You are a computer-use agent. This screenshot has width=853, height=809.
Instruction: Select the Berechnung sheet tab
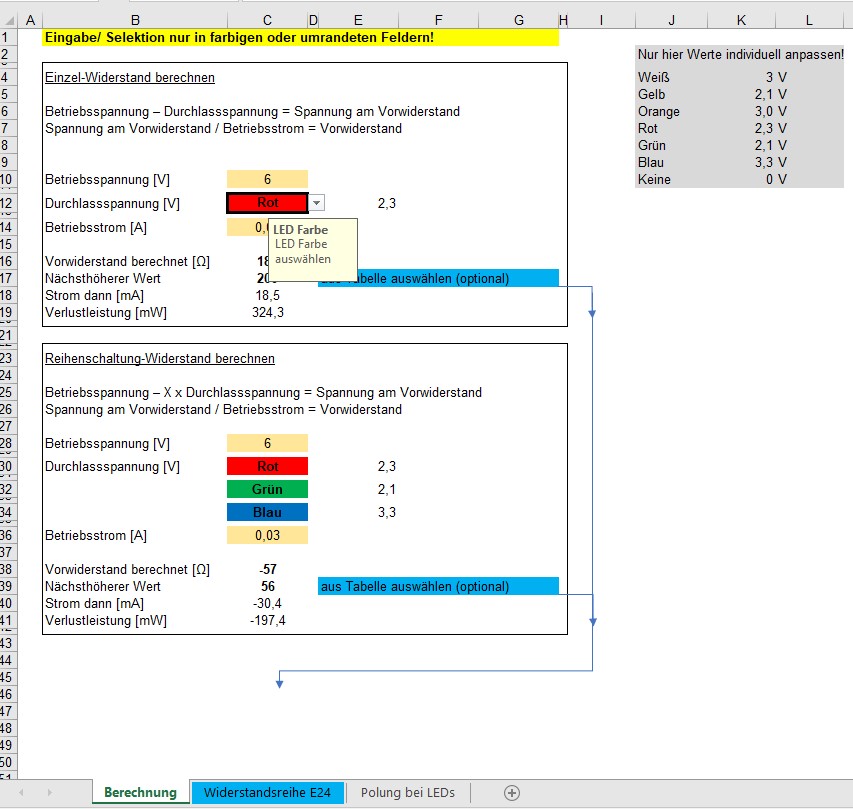(140, 793)
